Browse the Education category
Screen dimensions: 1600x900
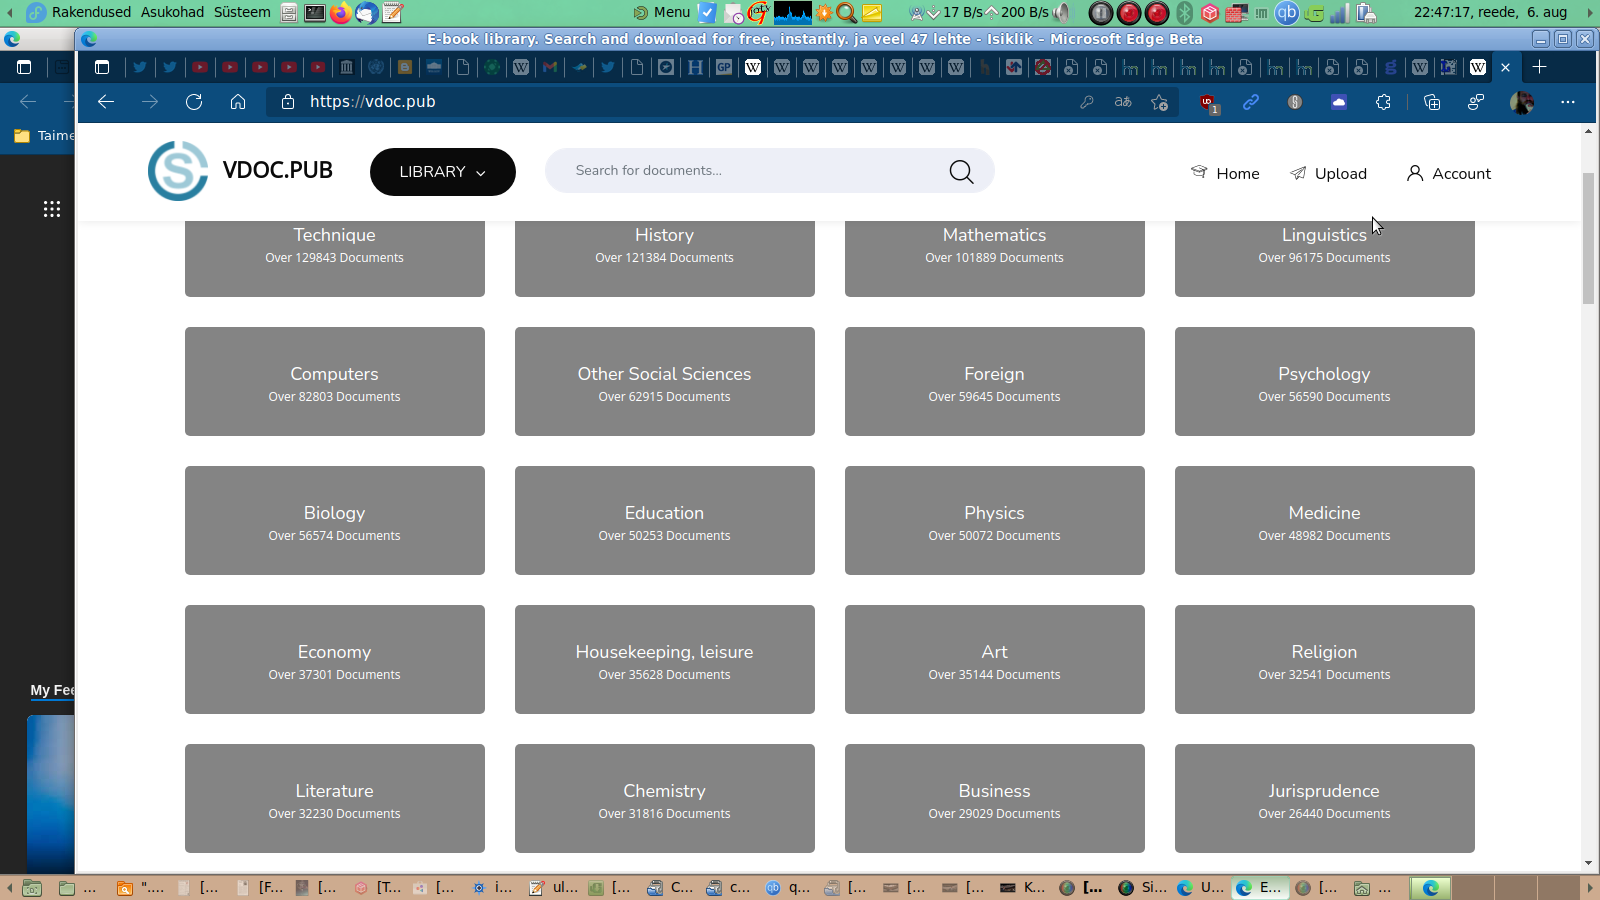tap(665, 521)
